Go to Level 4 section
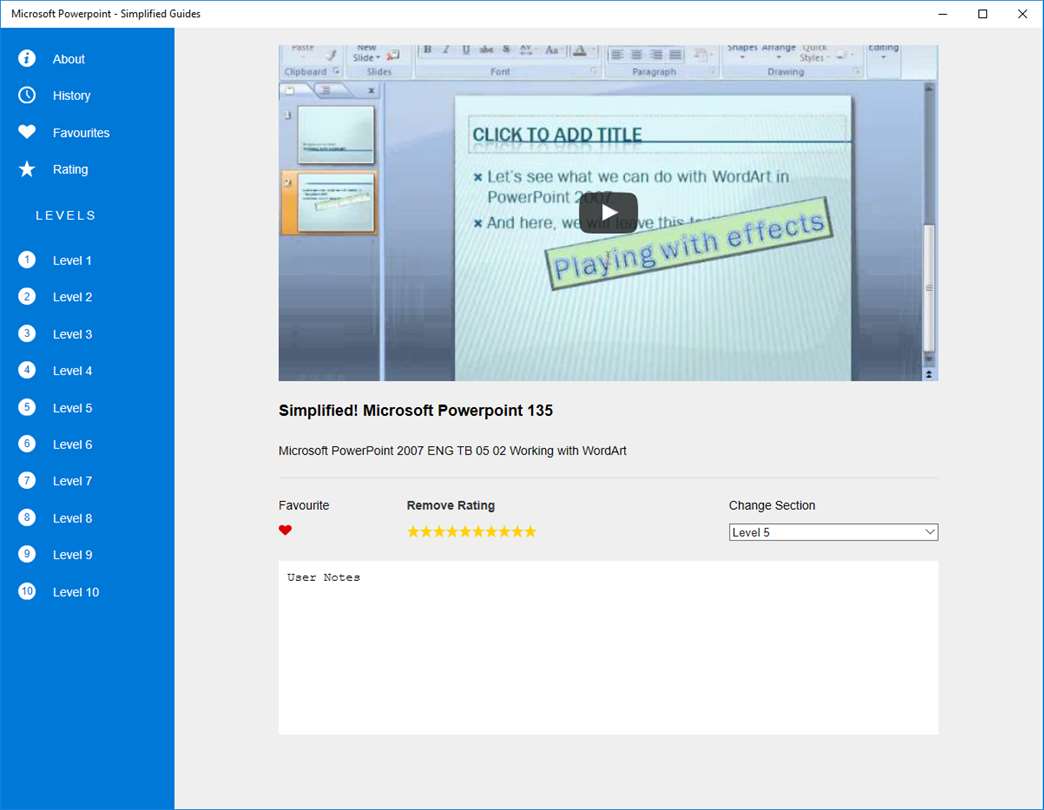The height and width of the screenshot is (810, 1044). coord(73,371)
